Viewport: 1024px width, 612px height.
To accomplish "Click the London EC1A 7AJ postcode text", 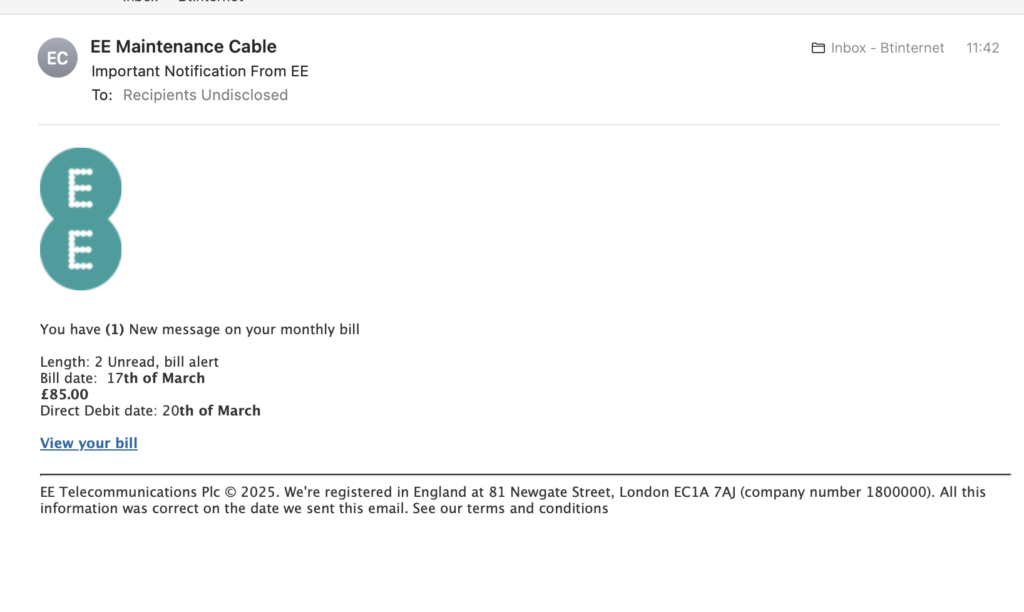I will point(677,492).
